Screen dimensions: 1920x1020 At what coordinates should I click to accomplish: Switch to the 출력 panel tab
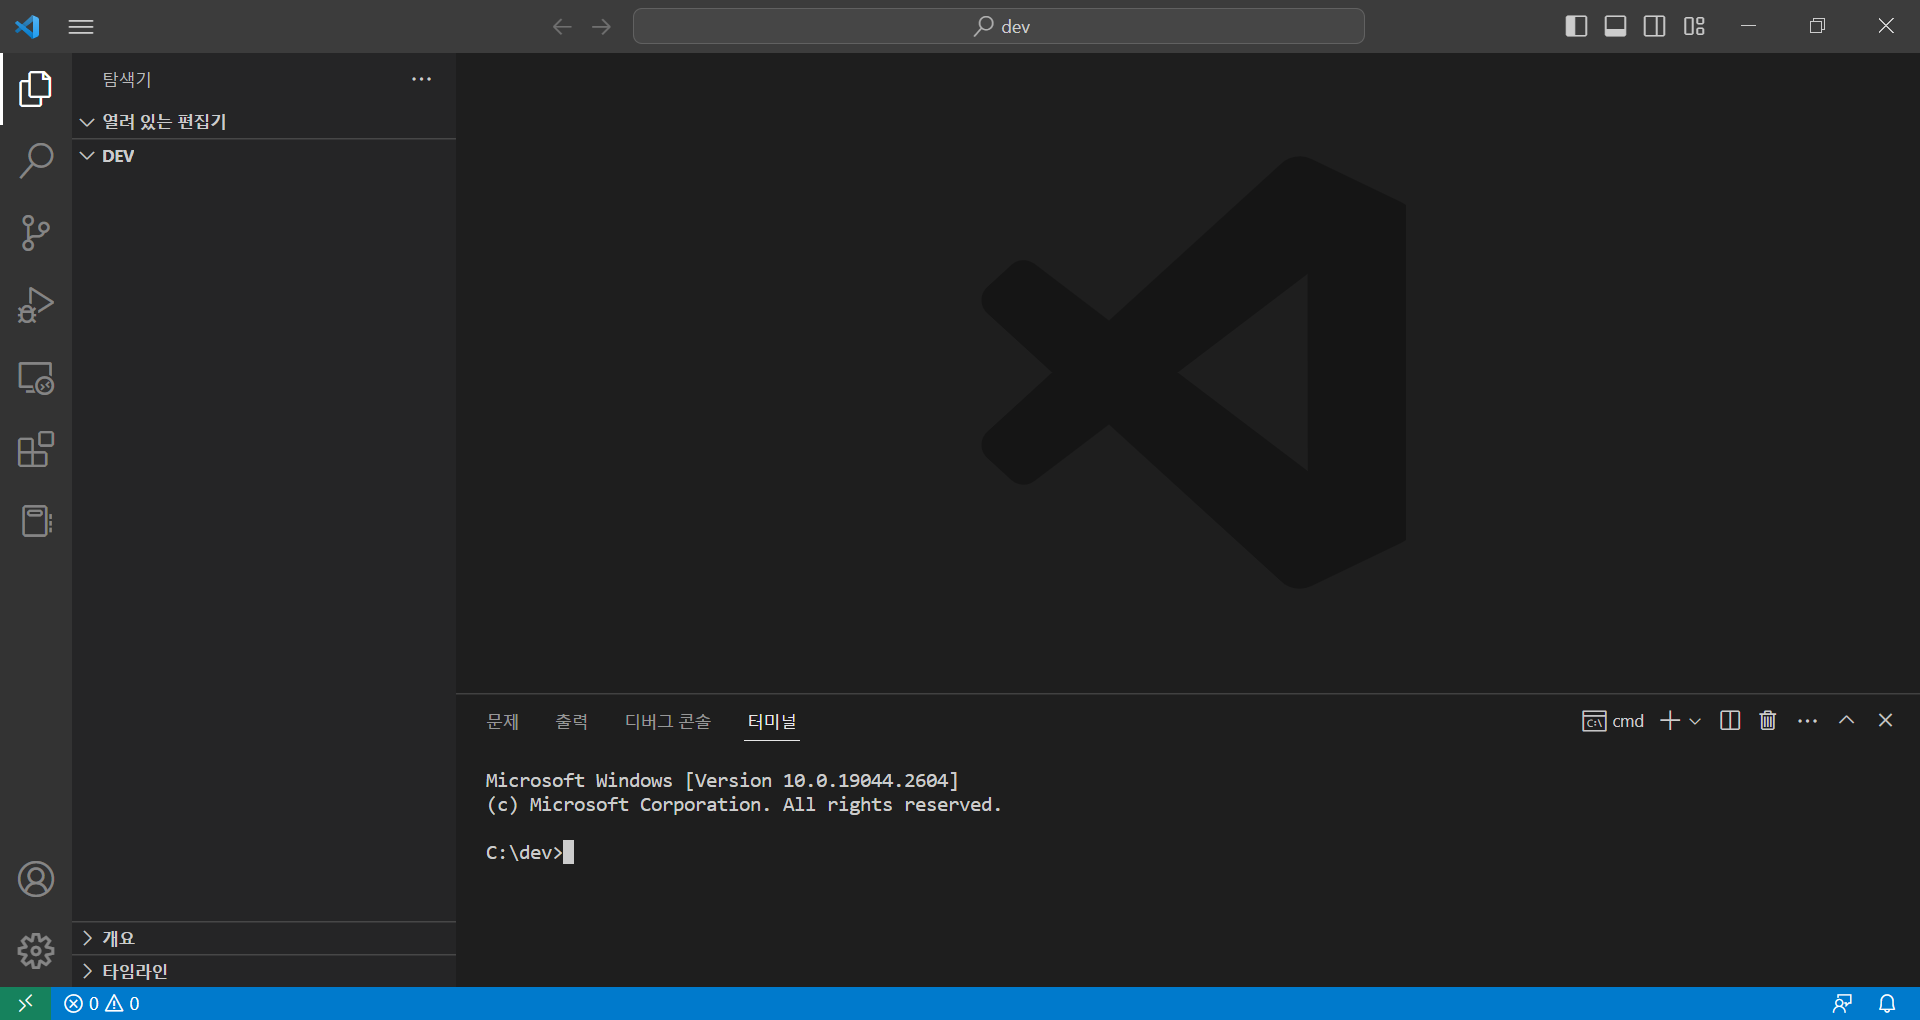pyautogui.click(x=572, y=721)
